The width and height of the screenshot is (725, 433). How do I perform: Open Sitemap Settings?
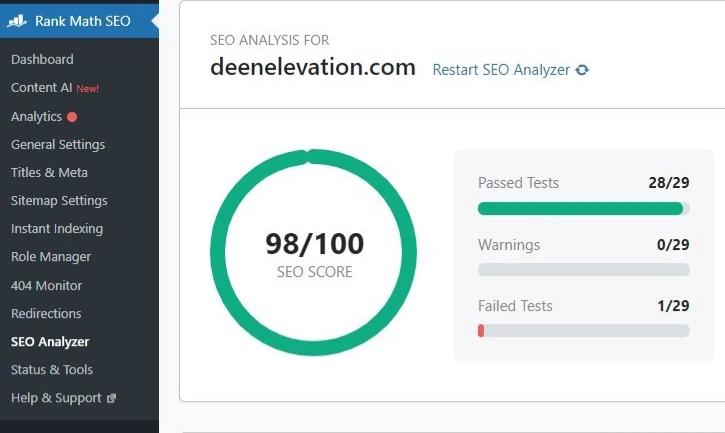pyautogui.click(x=59, y=201)
